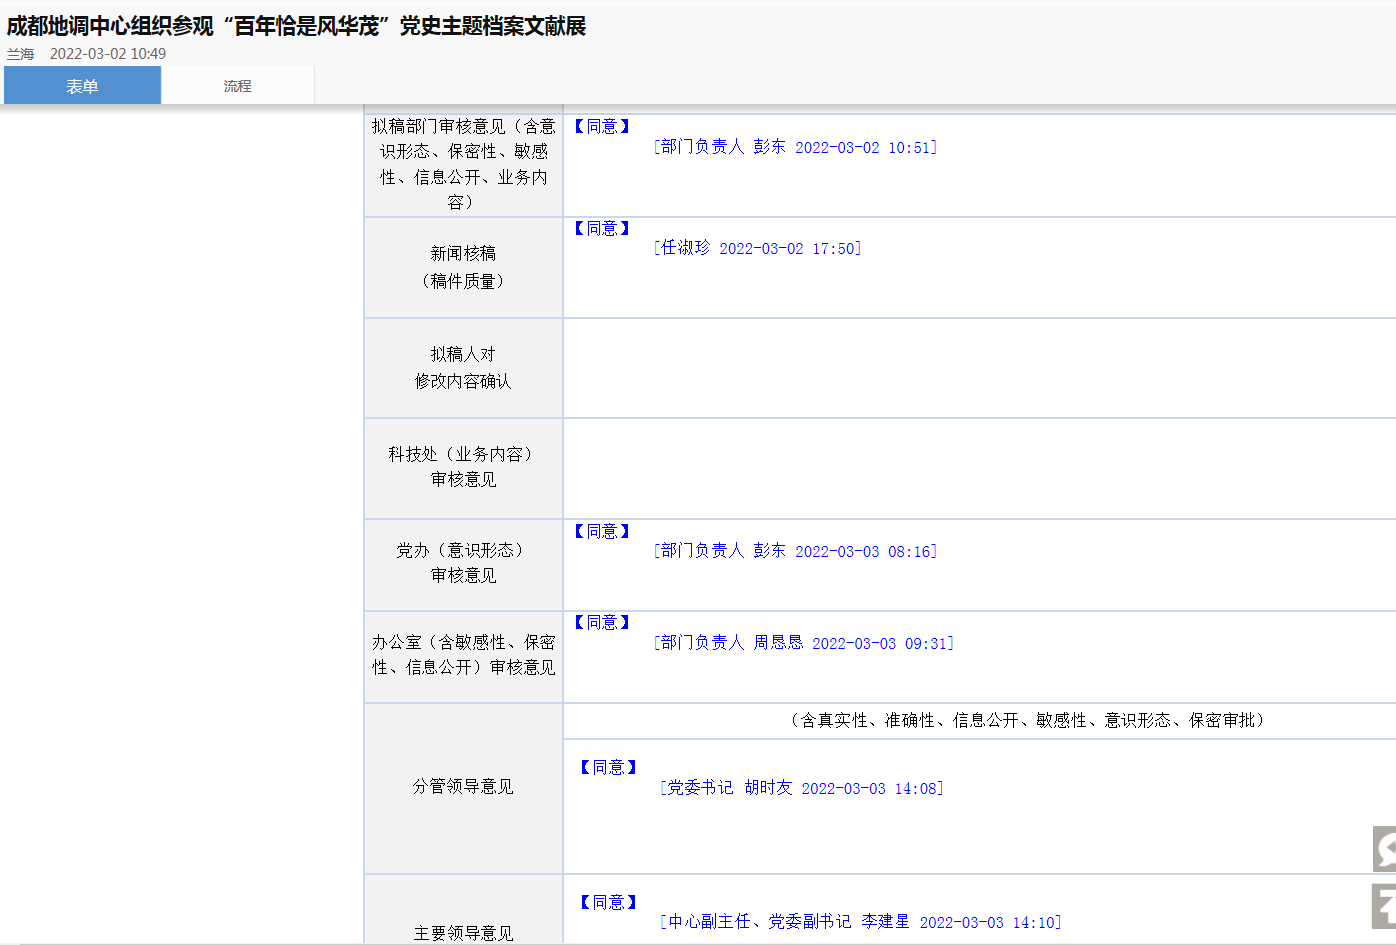Image resolution: width=1396 pixels, height=945 pixels.
Task: Click the 拟稿部门审核意见 row label
Action: (463, 164)
